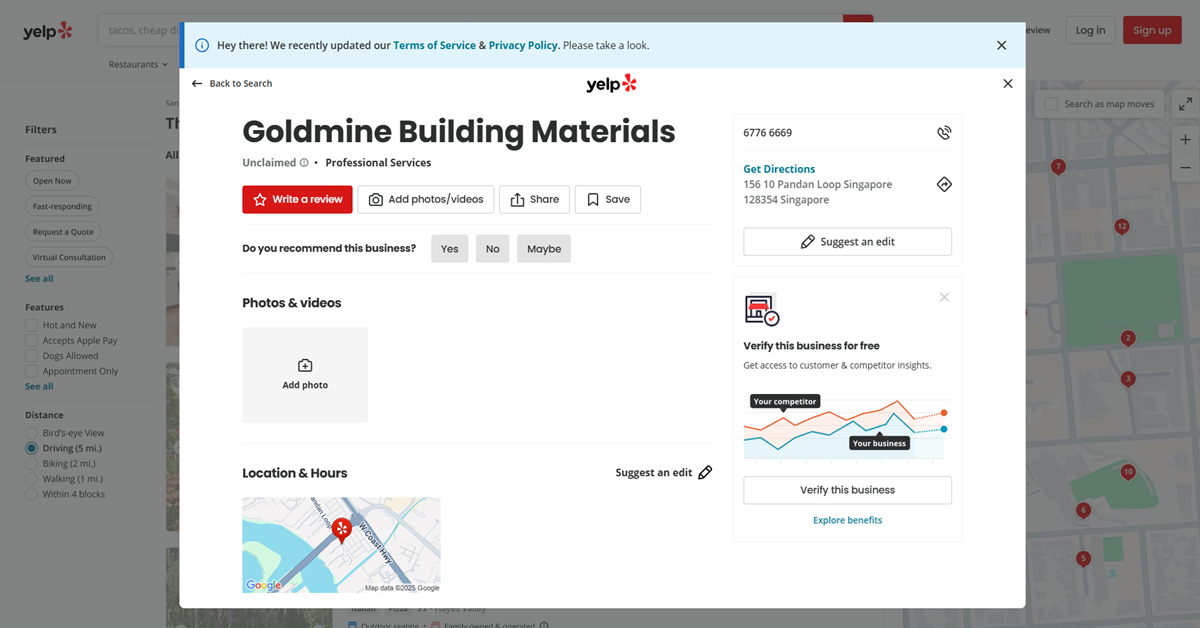The height and width of the screenshot is (628, 1200).
Task: Click map pin number 7
Action: (1058, 167)
